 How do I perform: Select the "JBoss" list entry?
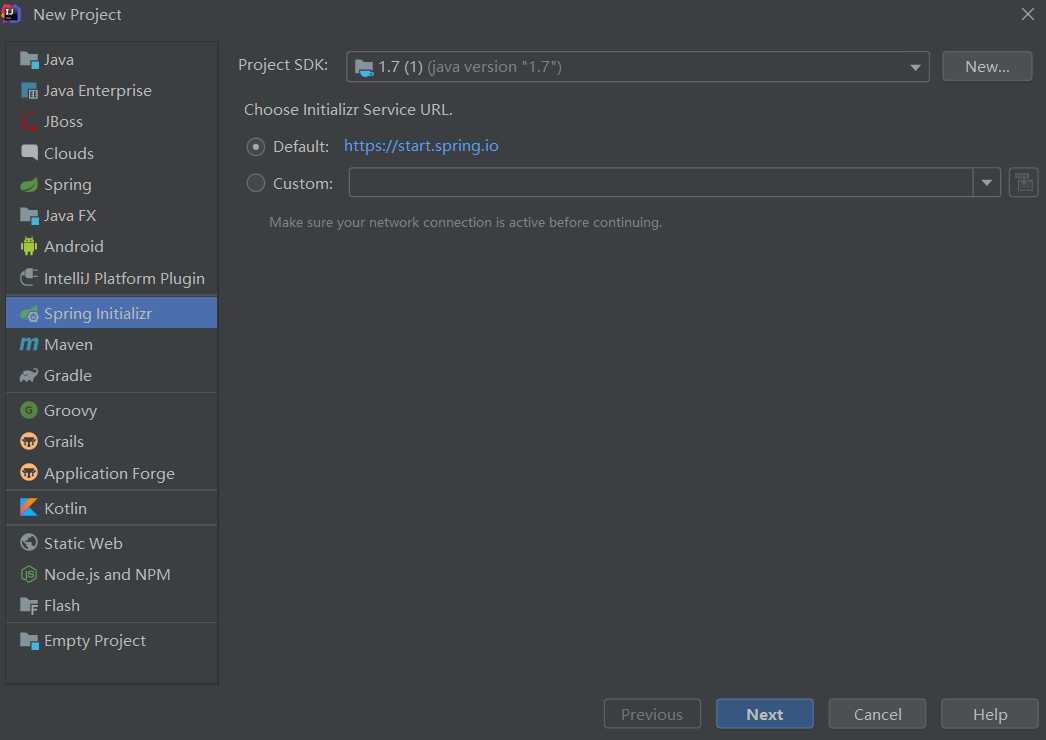(x=111, y=122)
